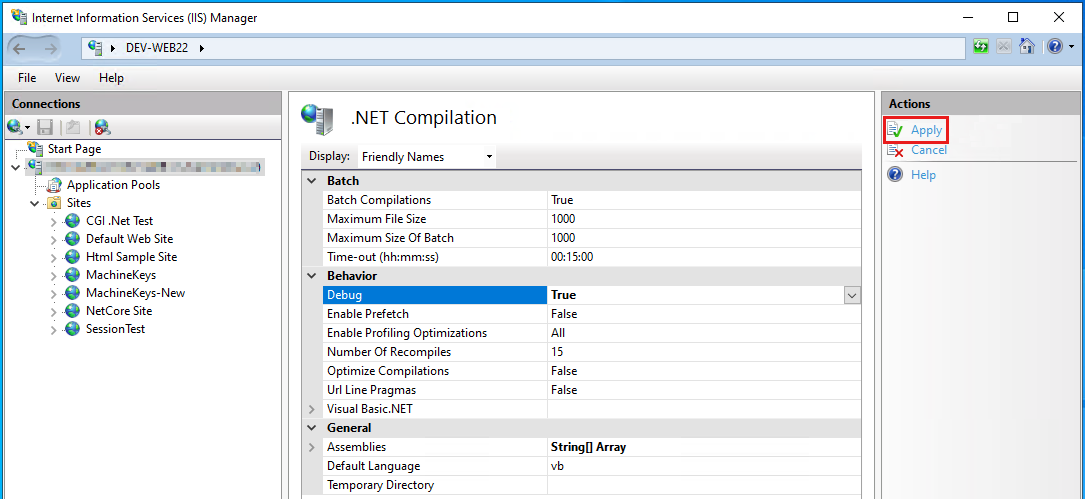1085x499 pixels.
Task: Open the File menu
Action: click(x=27, y=78)
